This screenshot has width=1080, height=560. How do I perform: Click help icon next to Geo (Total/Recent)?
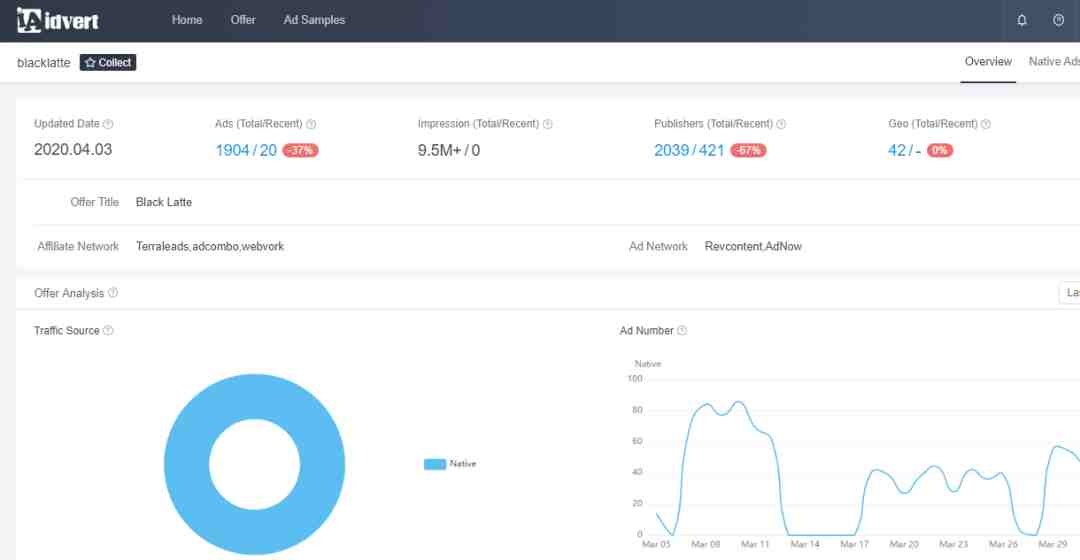[x=986, y=124]
